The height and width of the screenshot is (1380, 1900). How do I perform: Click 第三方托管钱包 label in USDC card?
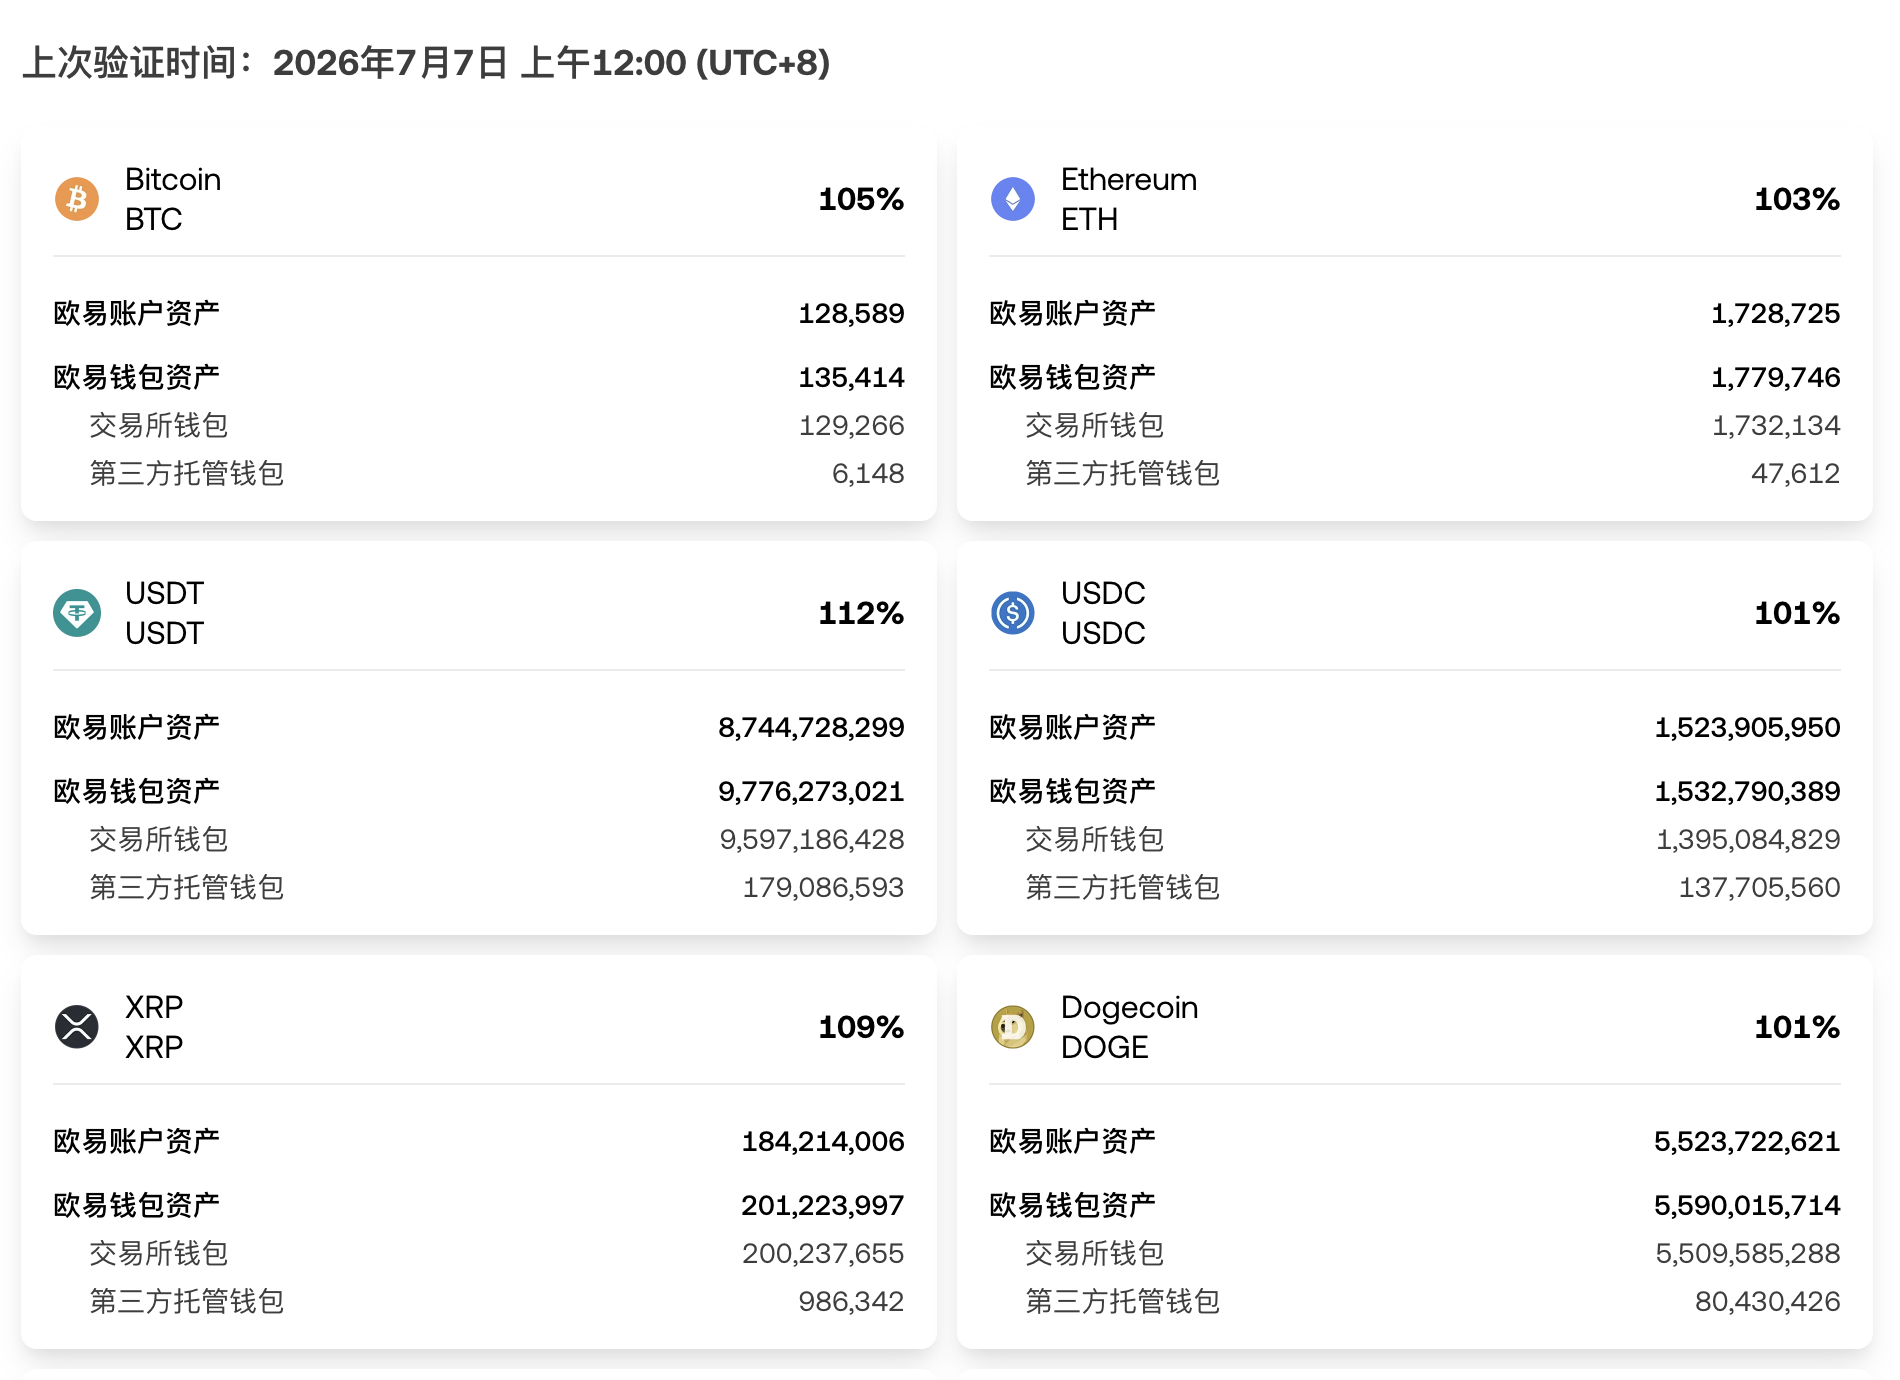pyautogui.click(x=1123, y=888)
